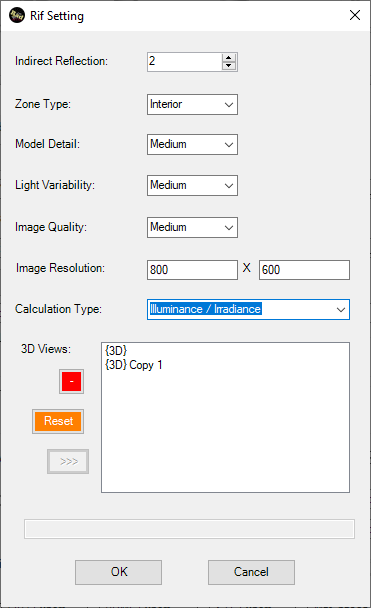Click the image height field showing 600
This screenshot has height=608, width=371.
304,270
